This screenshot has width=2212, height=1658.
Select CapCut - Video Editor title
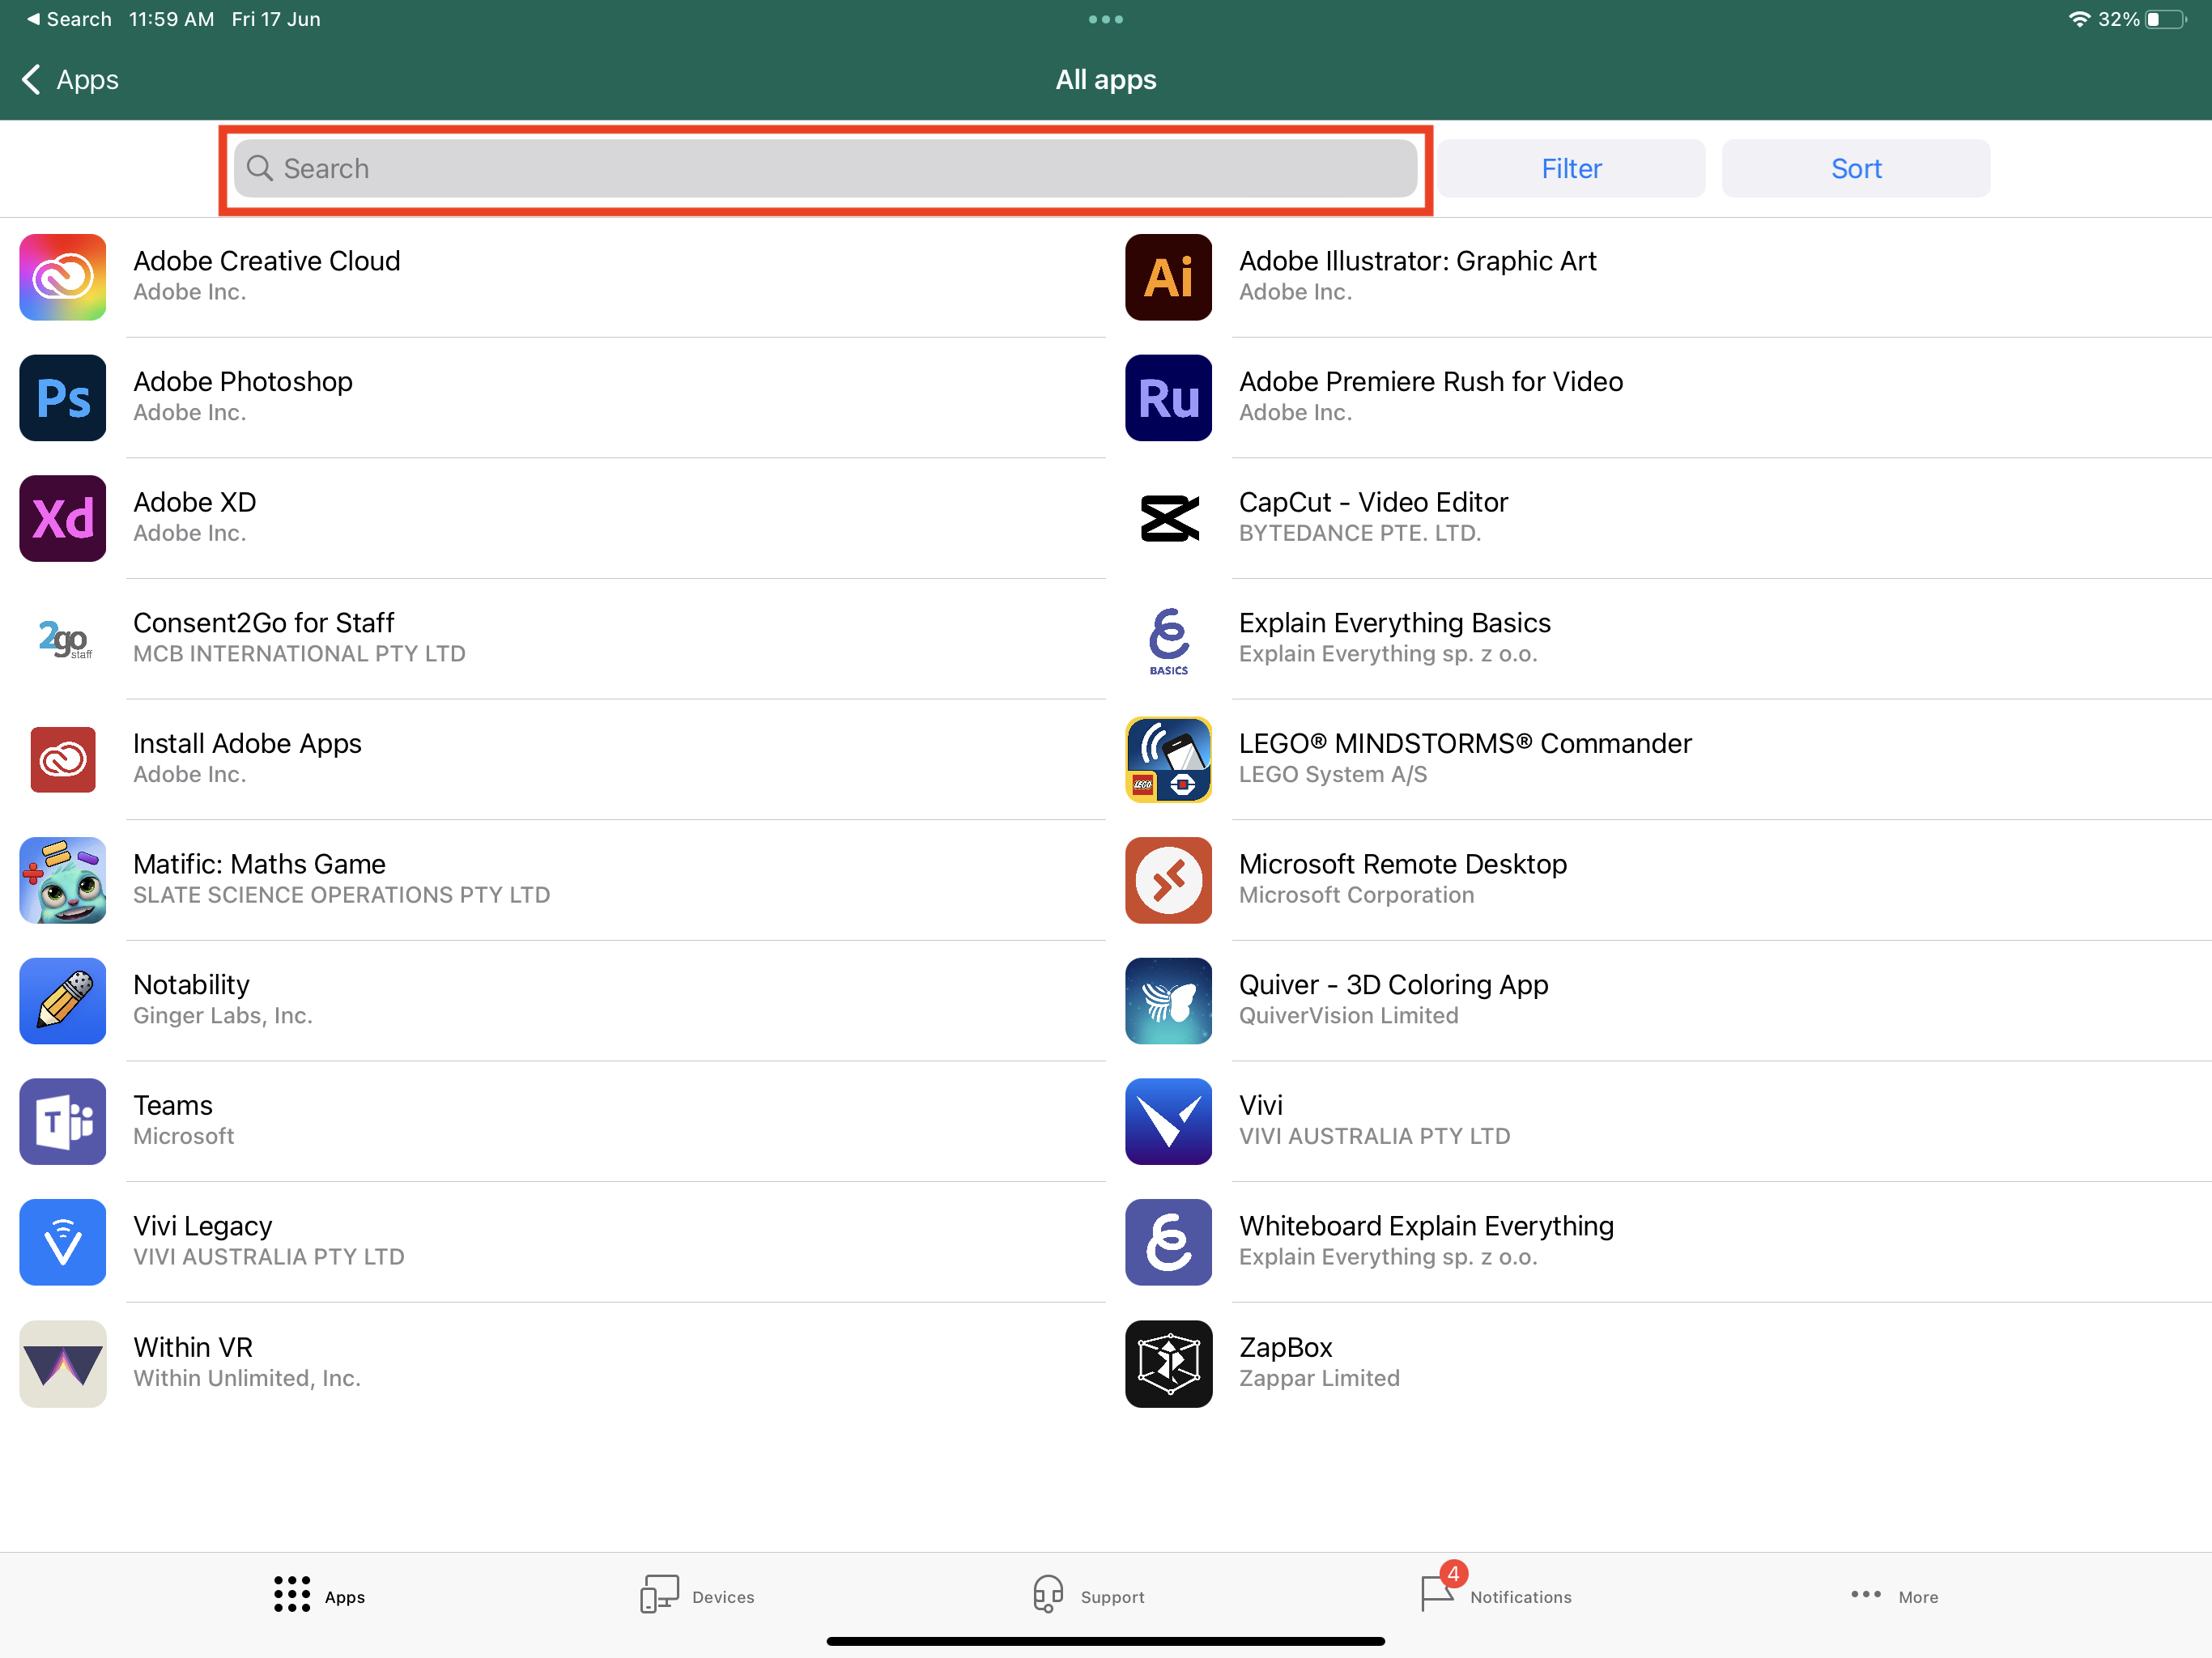click(1373, 501)
